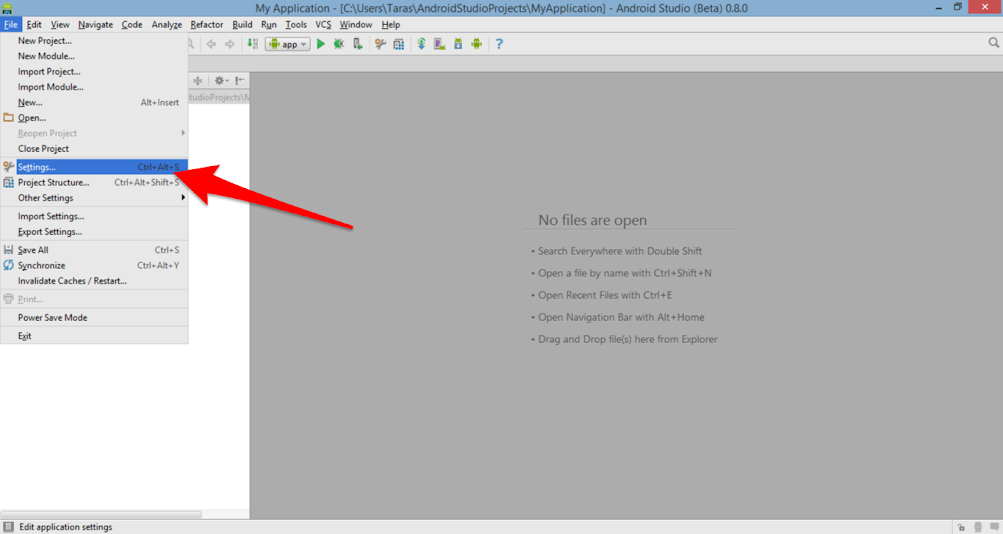
Task: Open the Code menu
Action: [132, 24]
